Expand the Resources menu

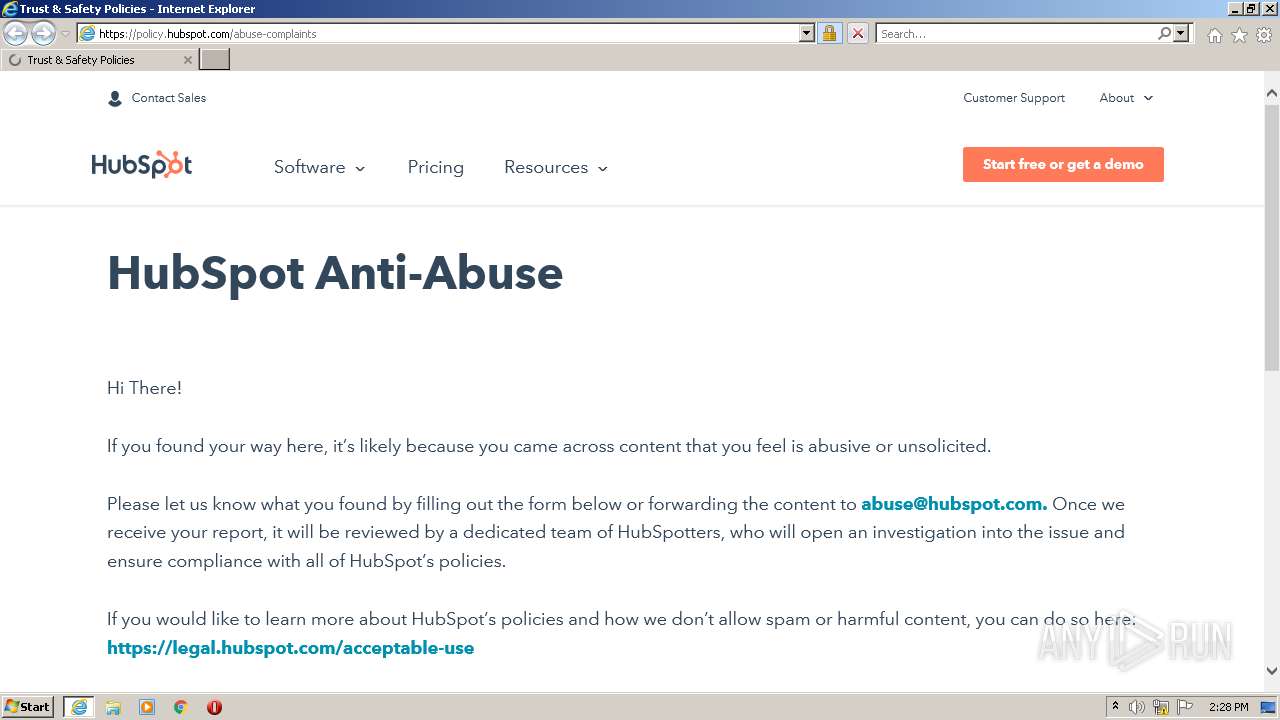pos(556,167)
